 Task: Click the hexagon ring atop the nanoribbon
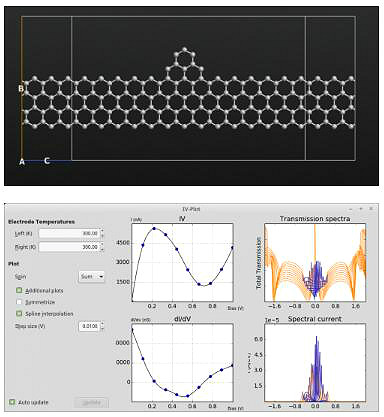184,59
